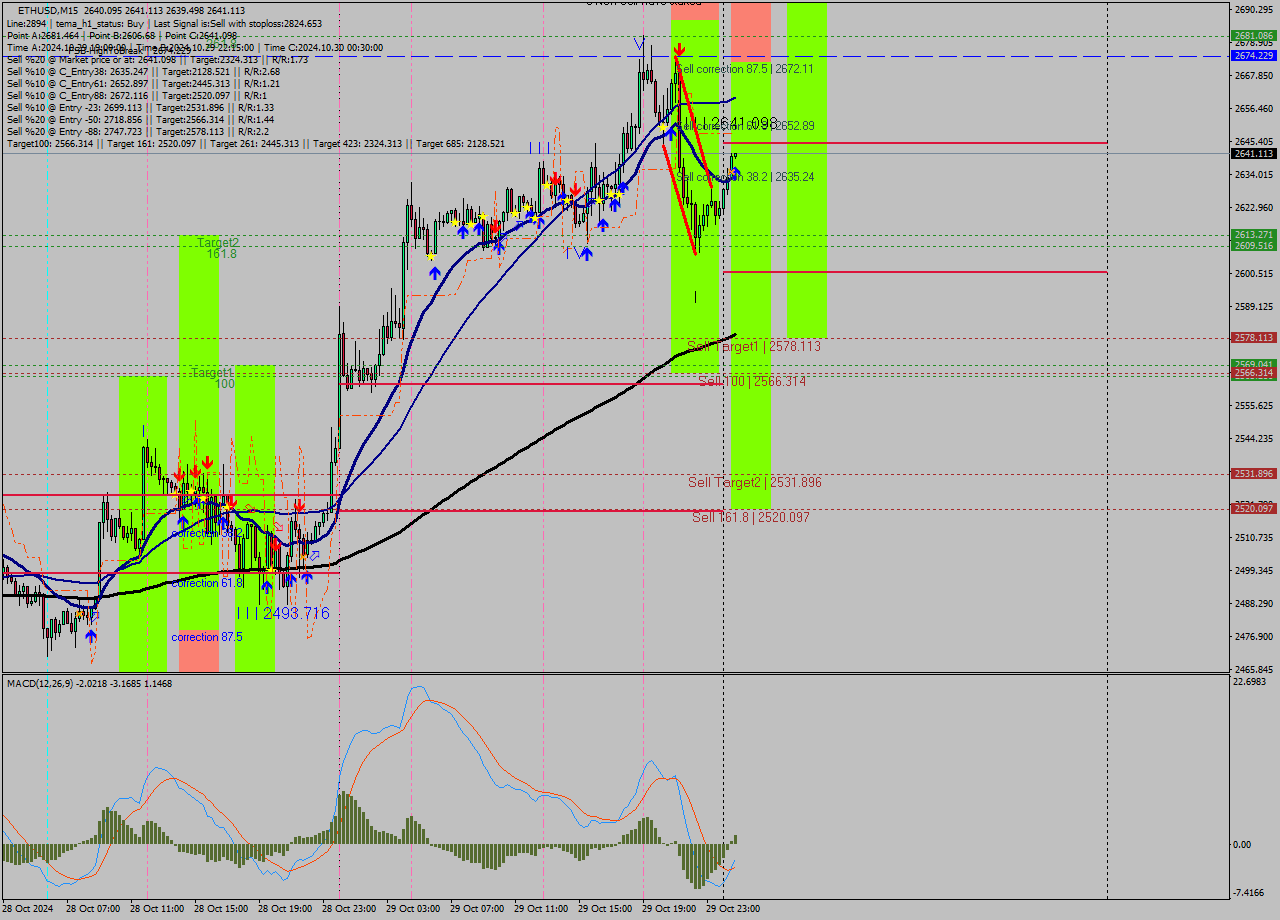
Task: Select the green price tag 2613.271
Action: pyautogui.click(x=1254, y=235)
